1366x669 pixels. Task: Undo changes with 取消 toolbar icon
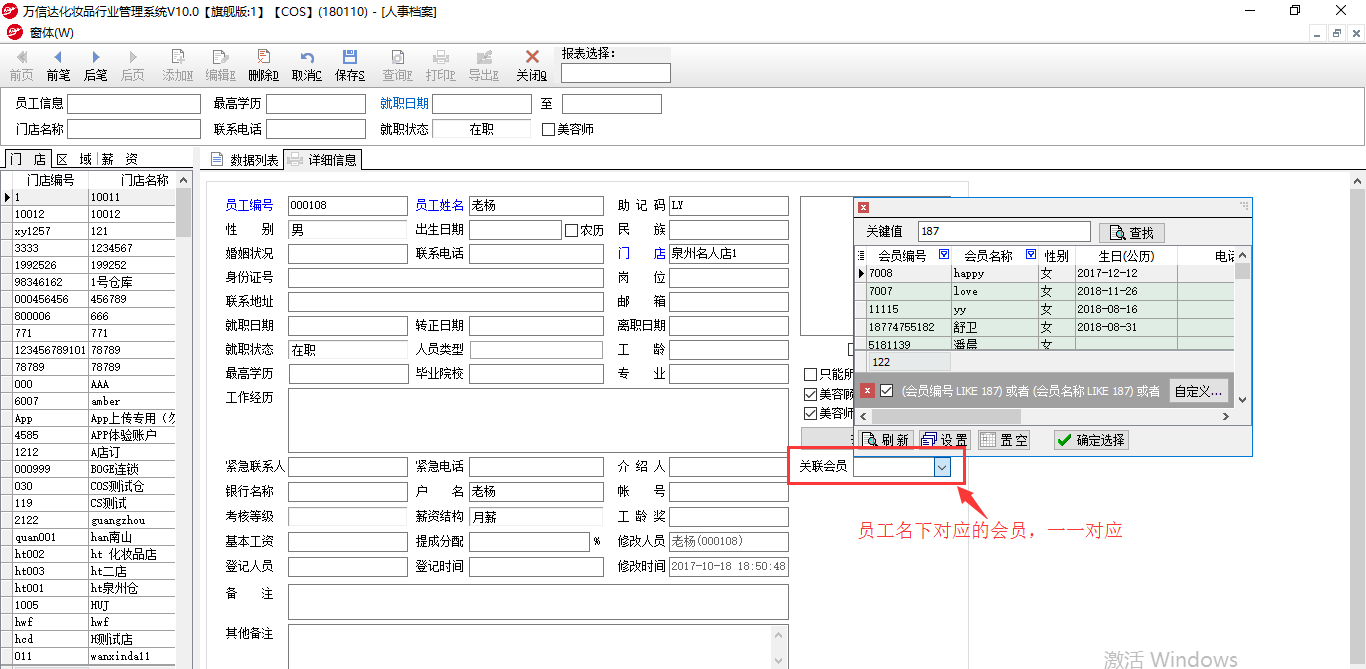(x=306, y=65)
